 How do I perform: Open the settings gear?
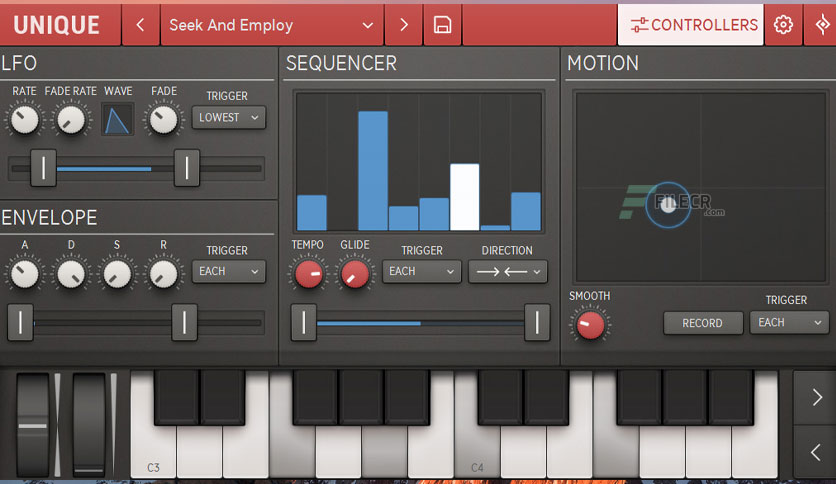[x=783, y=25]
